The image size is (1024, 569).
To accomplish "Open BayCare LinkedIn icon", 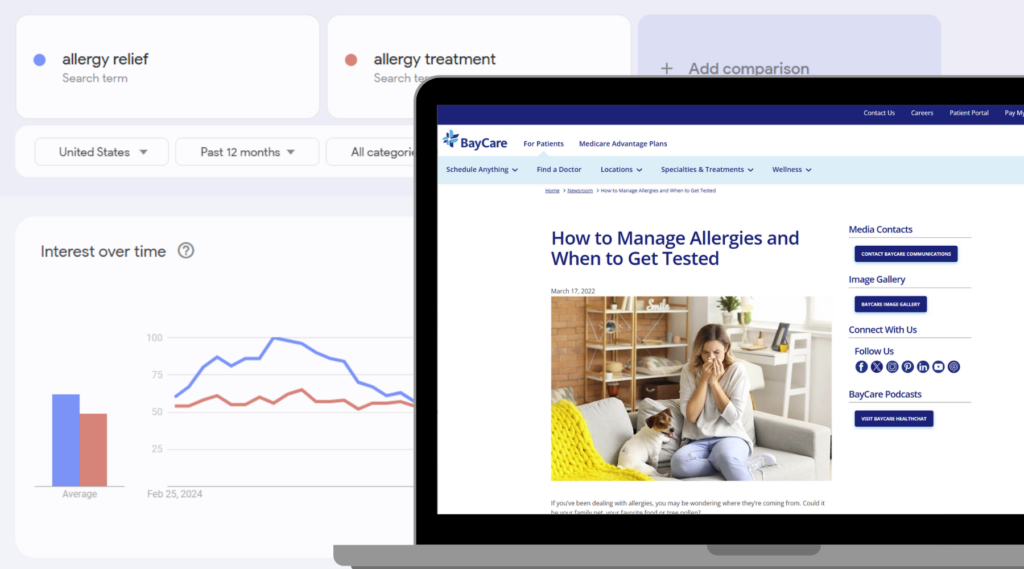I will (x=923, y=367).
